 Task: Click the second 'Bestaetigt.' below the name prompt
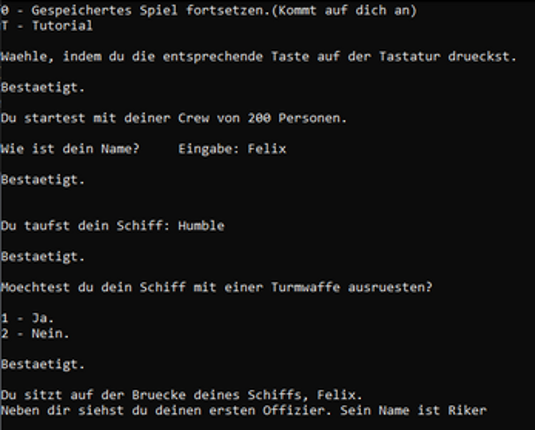(43, 180)
